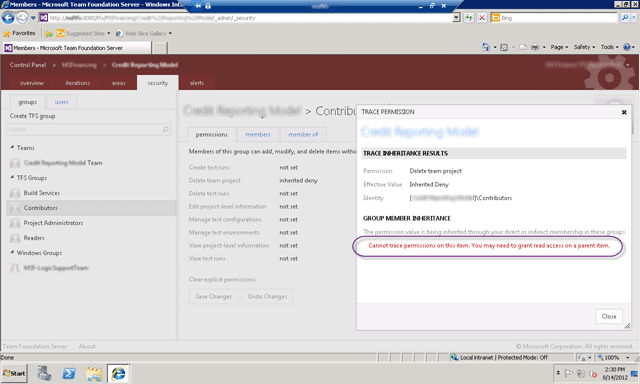Click the Close button in the dialog
The height and width of the screenshot is (384, 640).
(609, 316)
